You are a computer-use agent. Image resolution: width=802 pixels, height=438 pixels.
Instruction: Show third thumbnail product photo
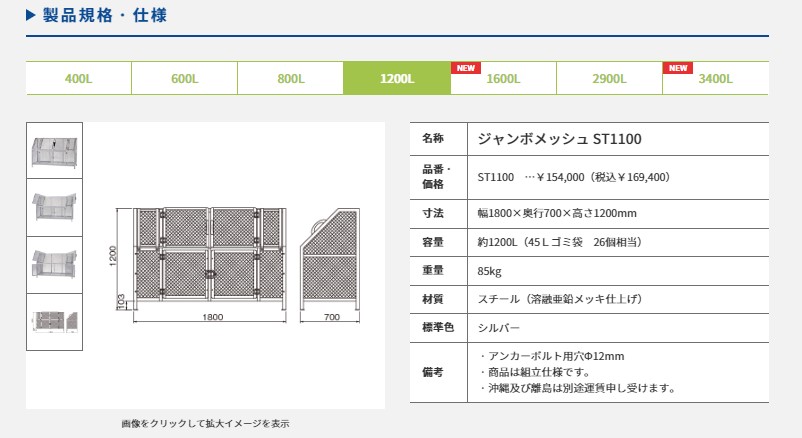[54, 265]
